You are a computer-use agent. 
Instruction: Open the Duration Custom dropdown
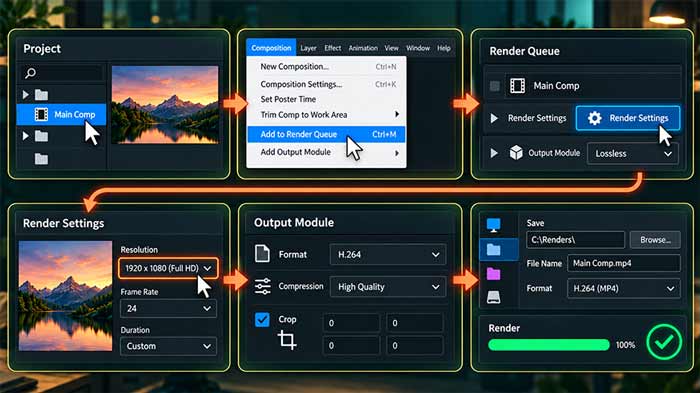[x=168, y=346]
